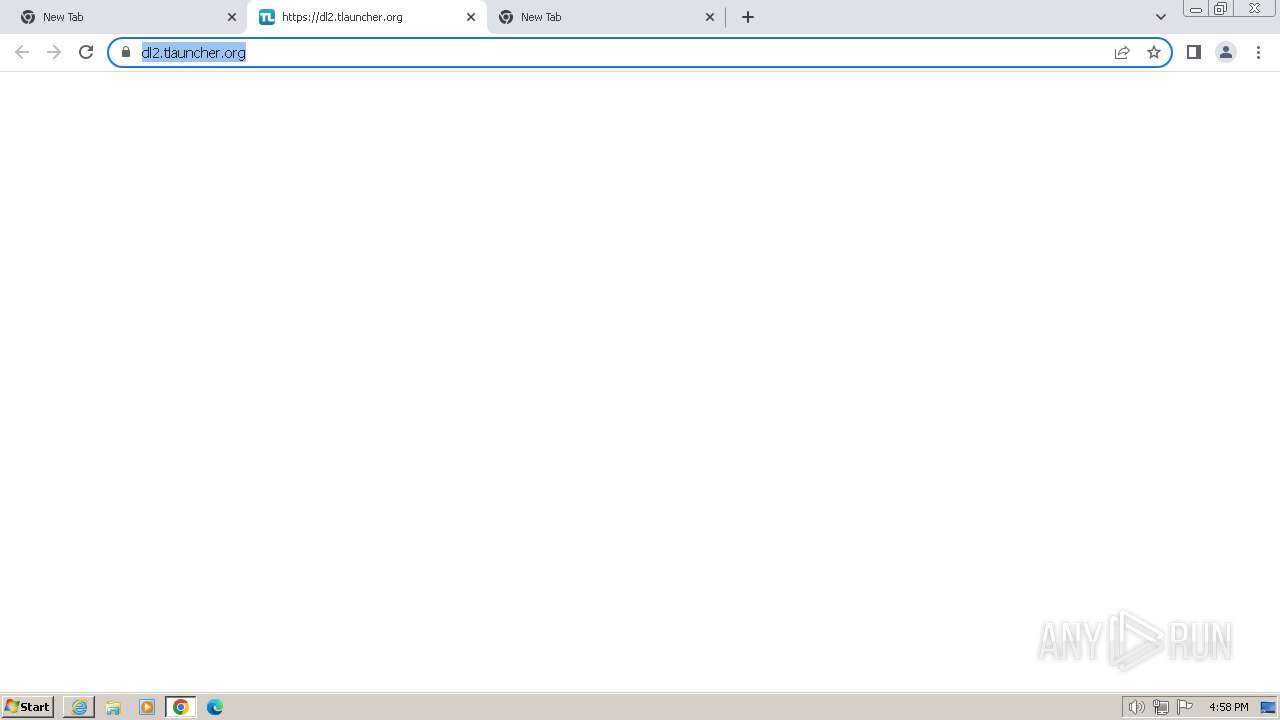Select the dl2.tlauncher.org tab
Viewport: 1280px width, 720px height.
click(366, 17)
